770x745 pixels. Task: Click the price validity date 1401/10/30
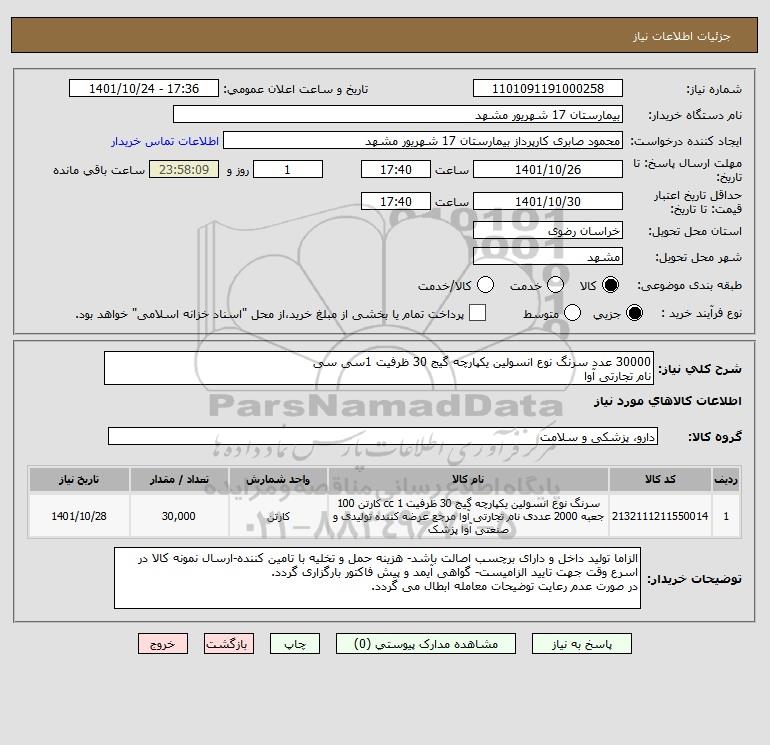tap(548, 201)
